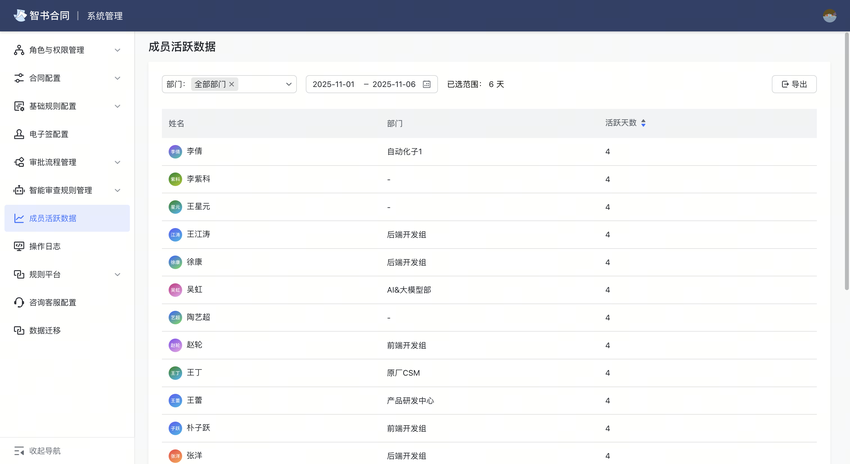This screenshot has width=850, height=464.
Task: Click 徐康's avatar icon
Action: (175, 262)
